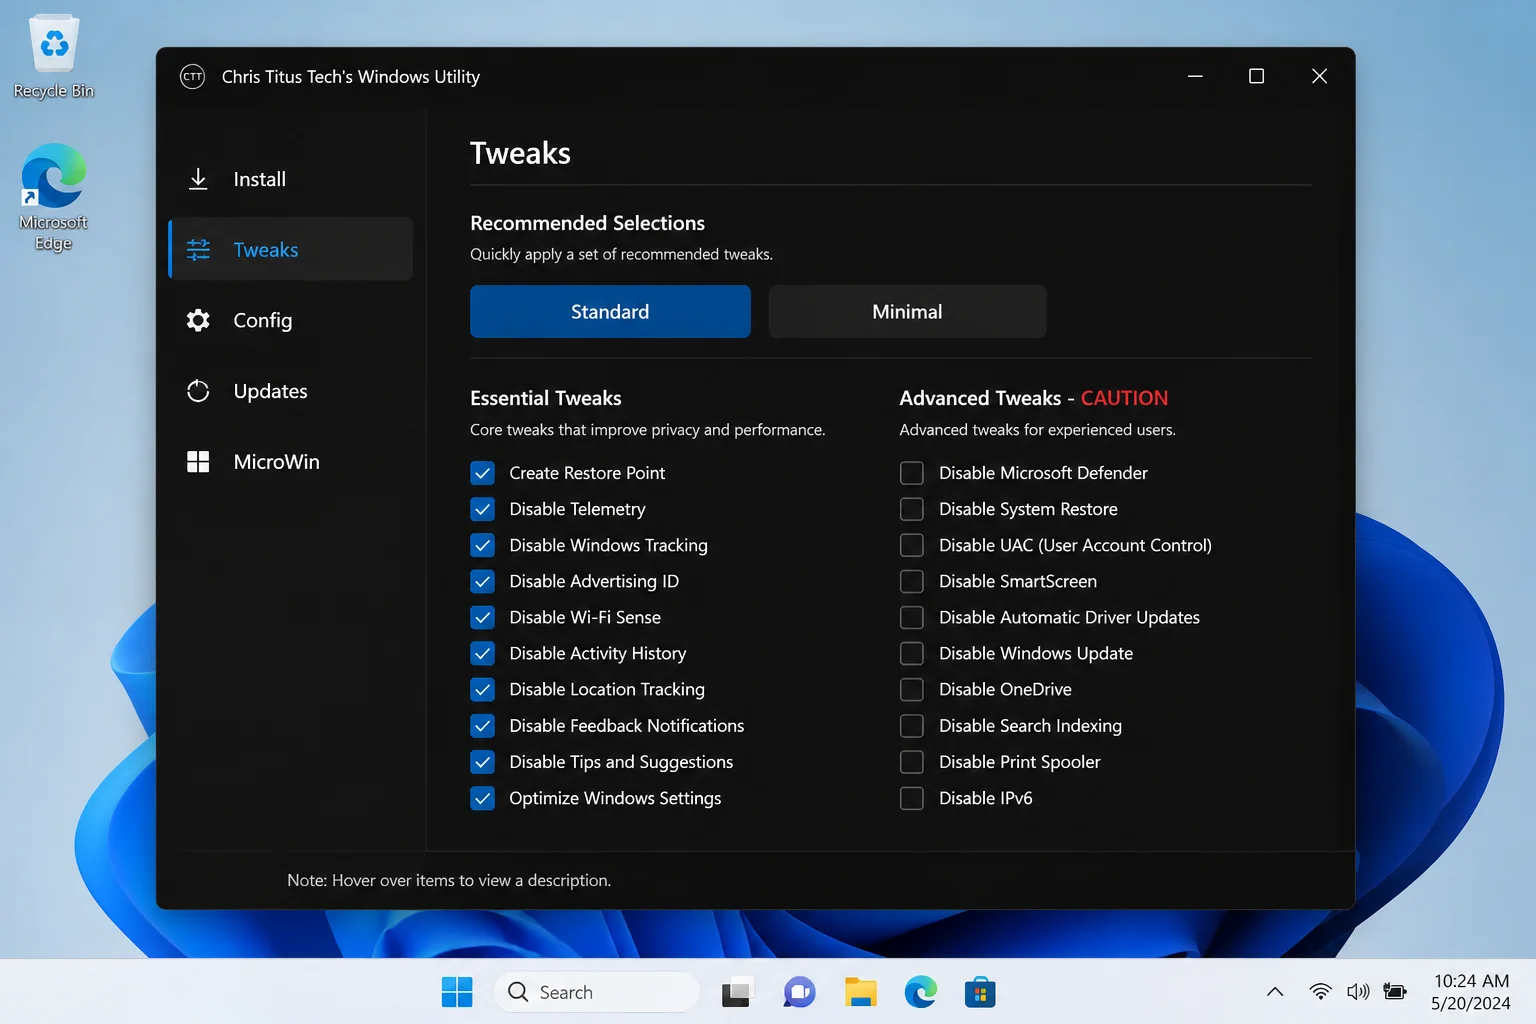Viewport: 1536px width, 1024px height.
Task: Toggle Disable Feedback Notifications checkbox
Action: coord(482,726)
